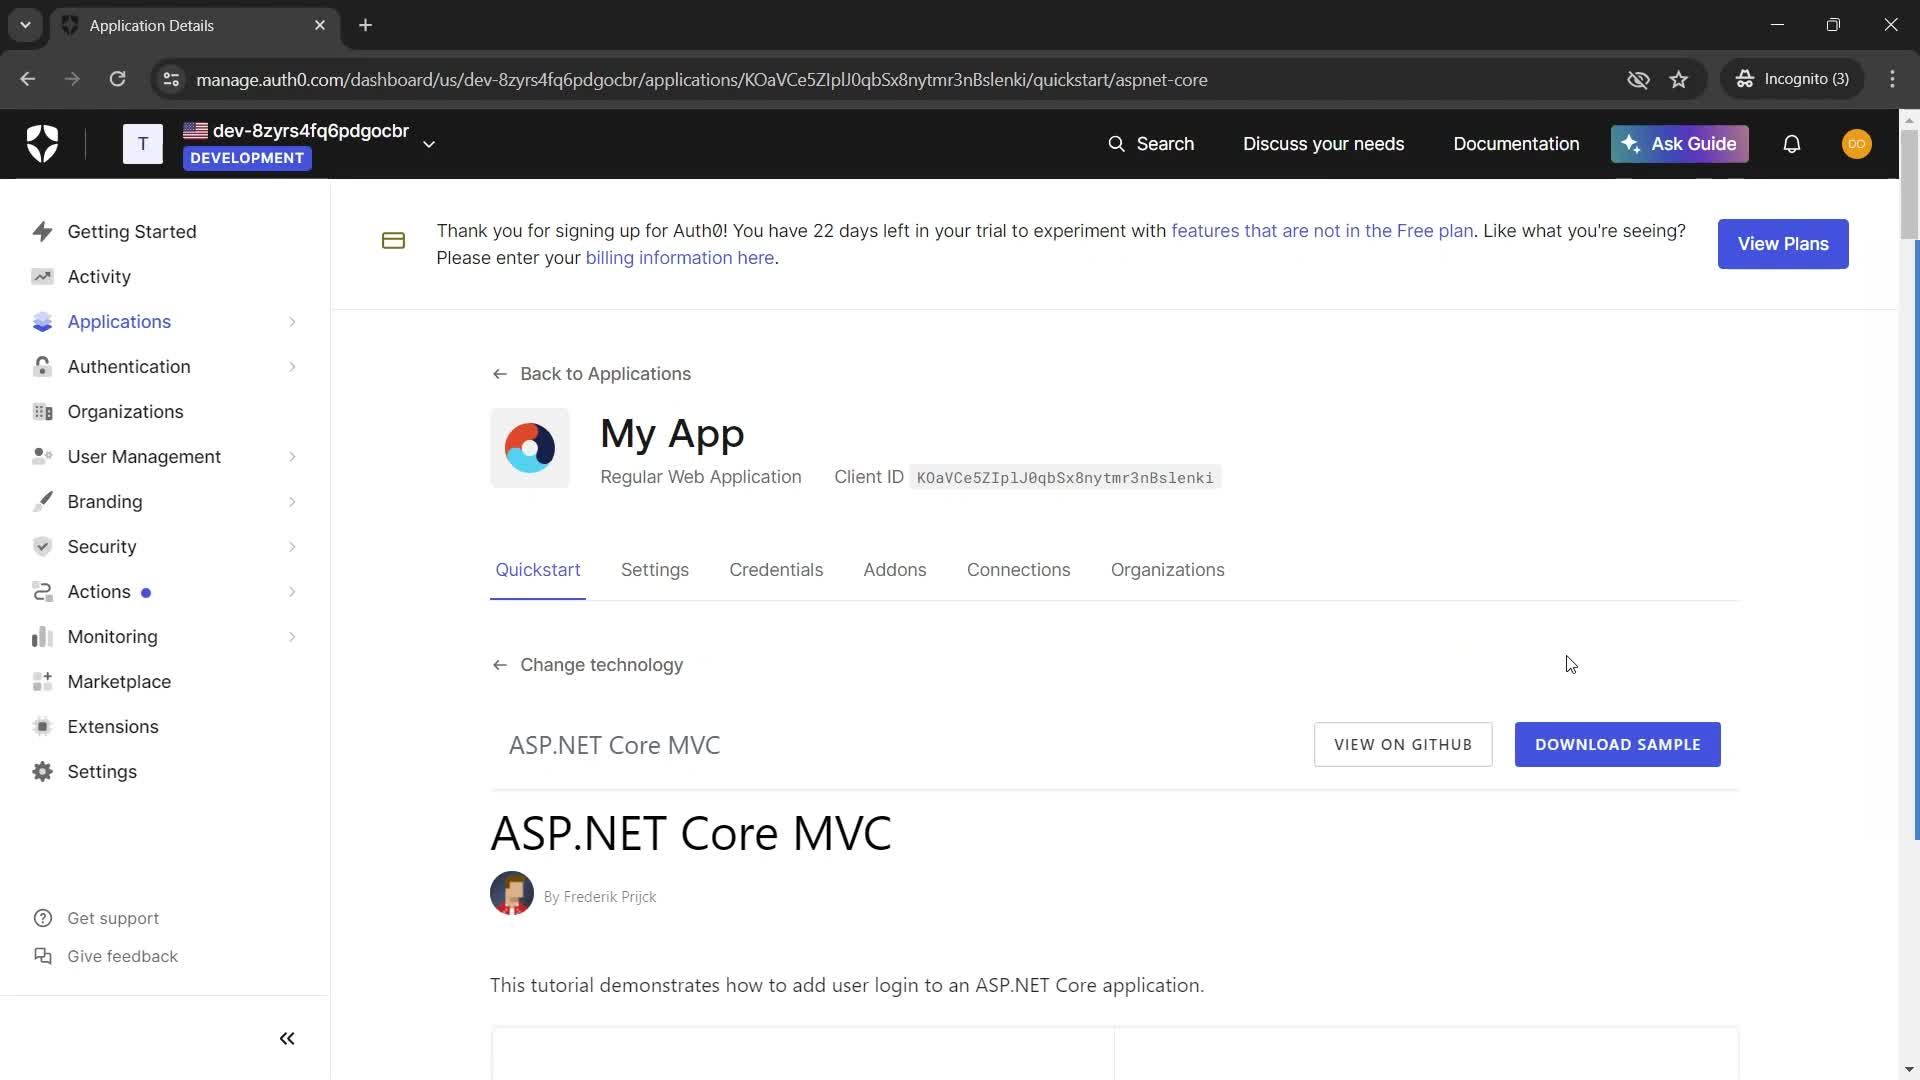1920x1080 pixels.
Task: Click the Settings gear icon in sidebar
Action: point(42,772)
